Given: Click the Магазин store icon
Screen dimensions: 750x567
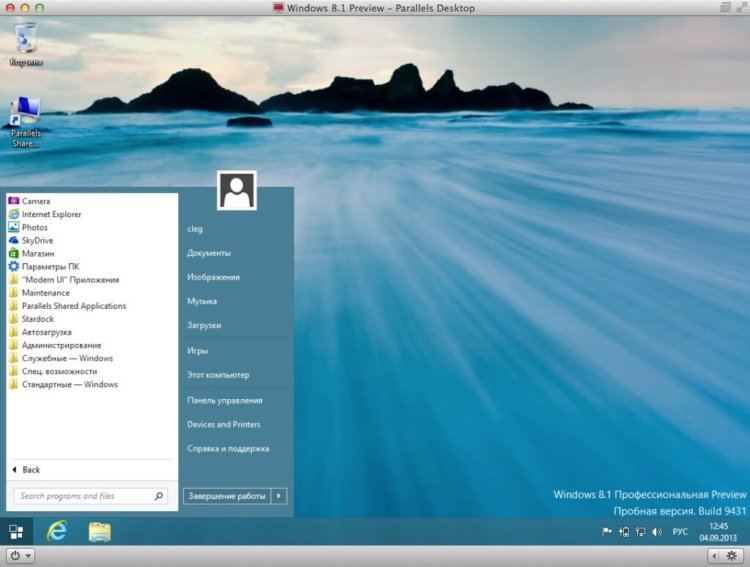Looking at the screenshot, I should point(14,253).
